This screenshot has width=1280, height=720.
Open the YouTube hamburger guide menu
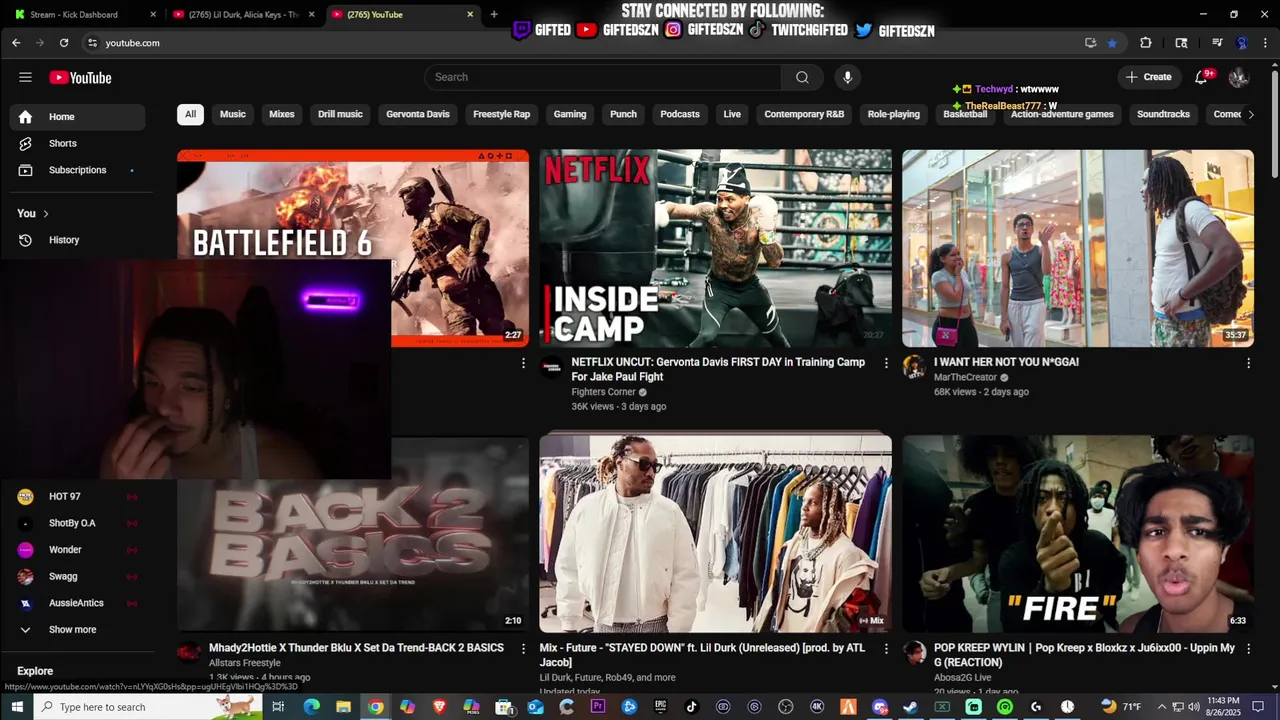pyautogui.click(x=25, y=77)
